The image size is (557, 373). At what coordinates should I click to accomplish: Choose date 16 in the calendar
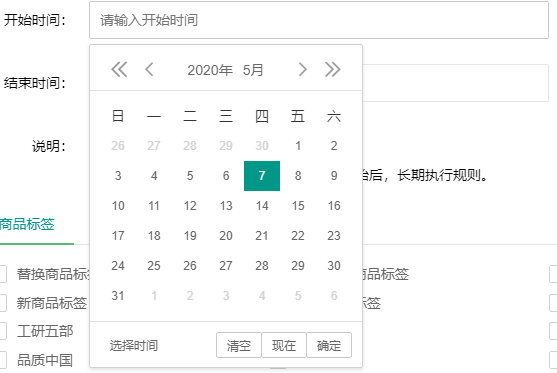334,206
